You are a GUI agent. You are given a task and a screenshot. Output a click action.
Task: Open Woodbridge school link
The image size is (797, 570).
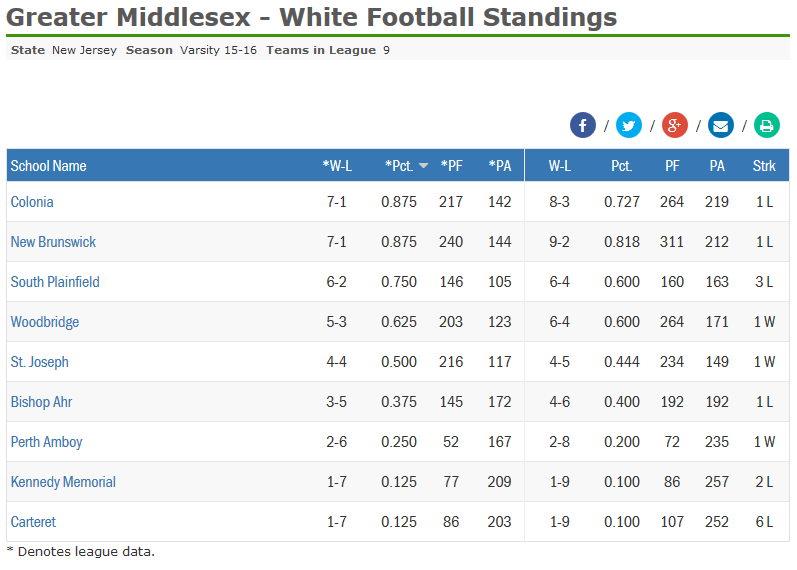pos(45,322)
